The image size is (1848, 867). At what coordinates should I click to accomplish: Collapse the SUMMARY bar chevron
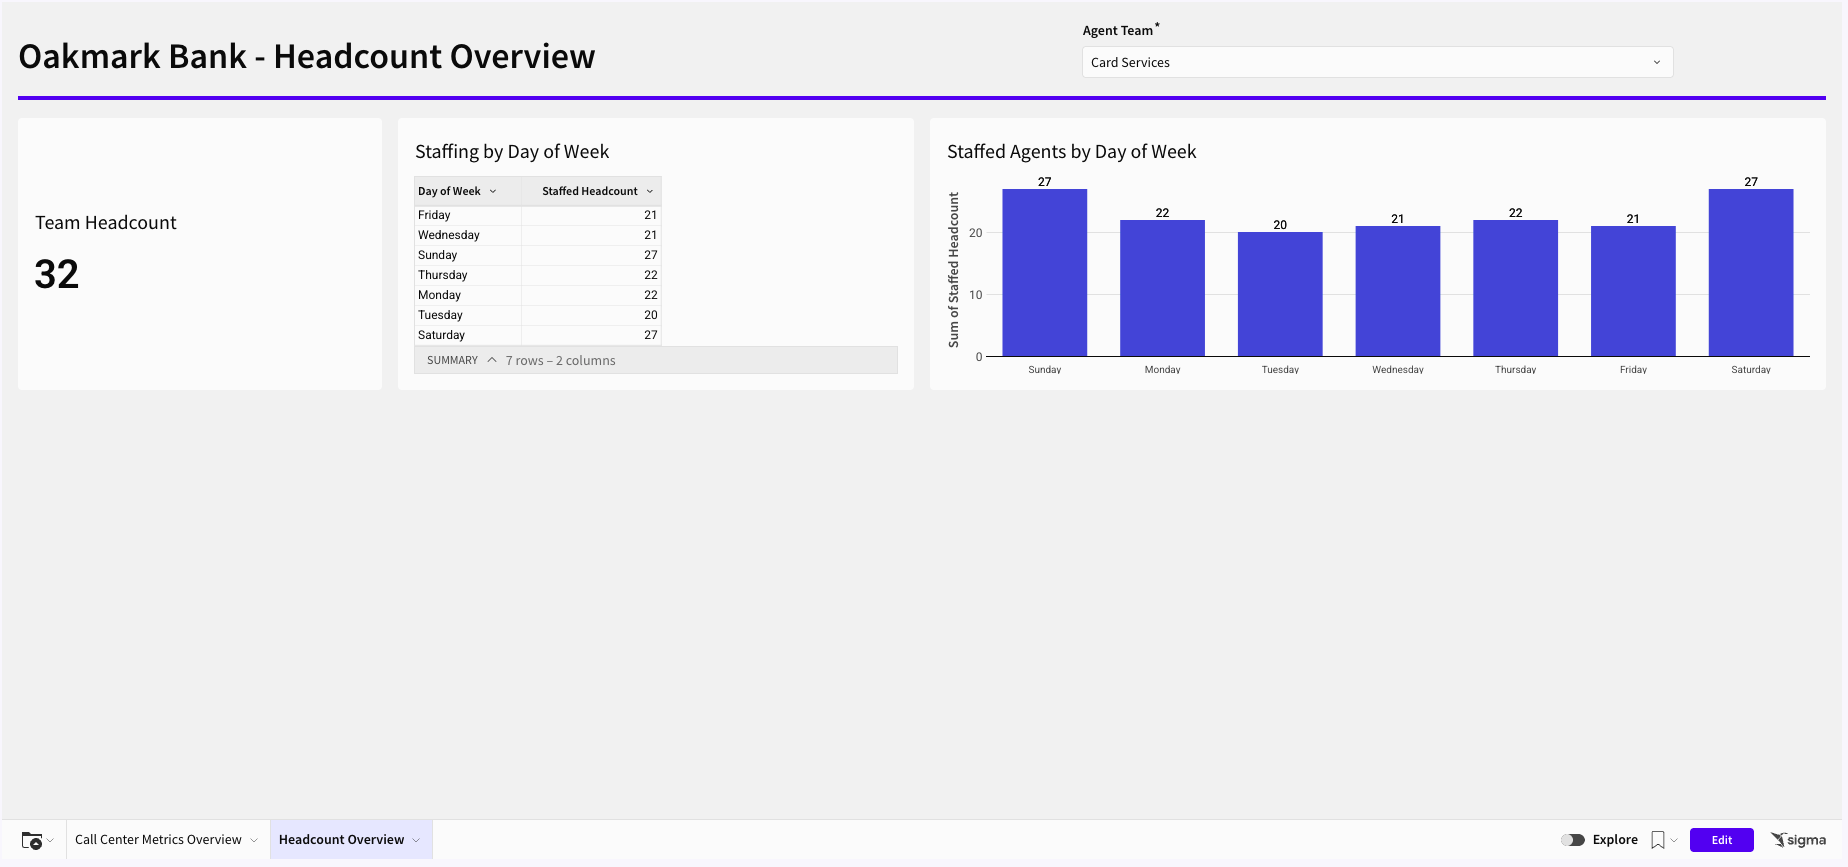pyautogui.click(x=492, y=360)
